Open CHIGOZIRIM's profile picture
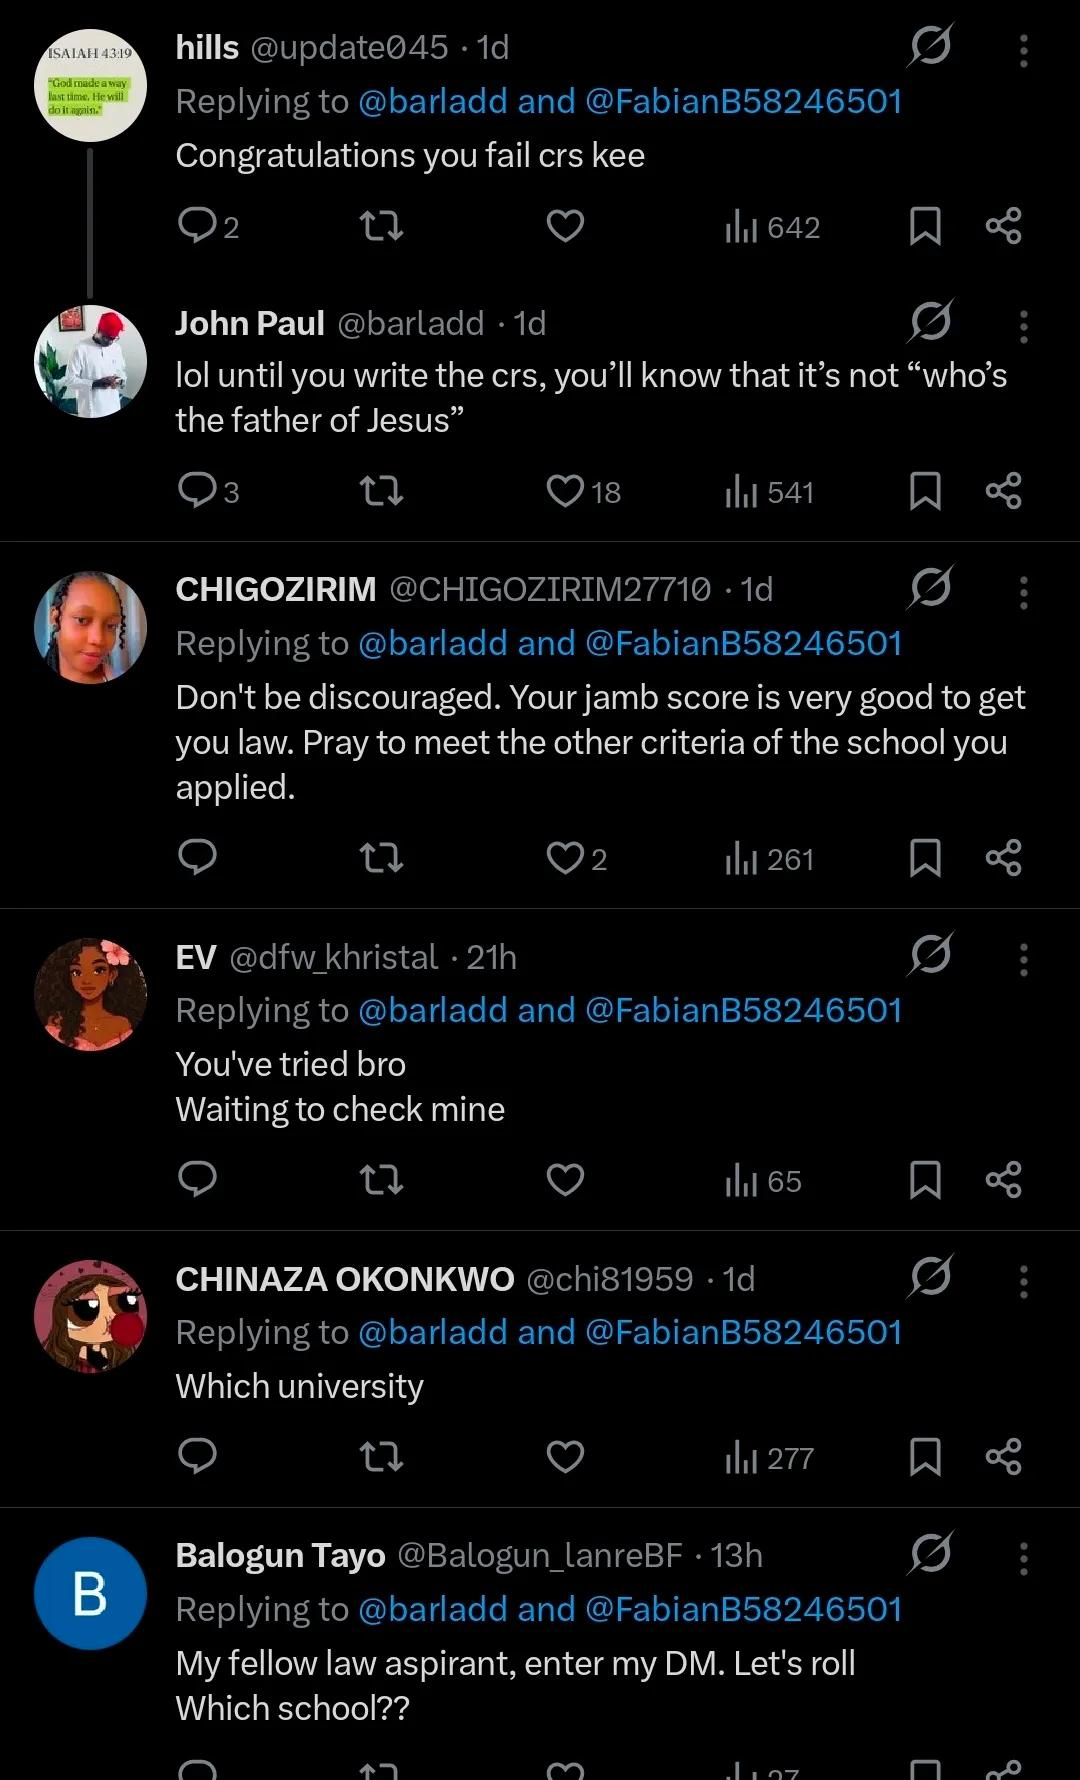Viewport: 1080px width, 1780px height. coord(91,628)
